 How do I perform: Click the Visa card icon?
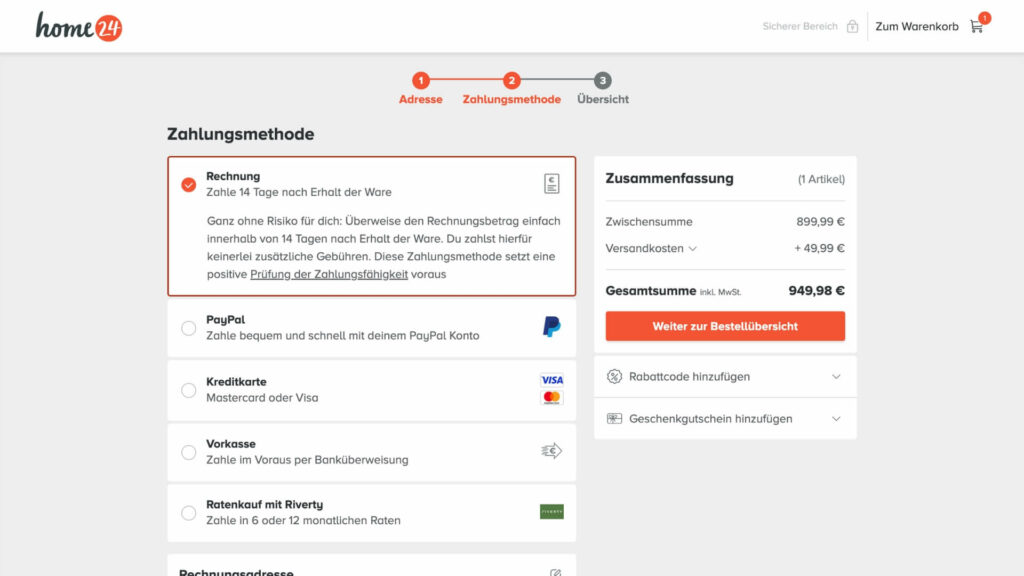click(x=551, y=380)
